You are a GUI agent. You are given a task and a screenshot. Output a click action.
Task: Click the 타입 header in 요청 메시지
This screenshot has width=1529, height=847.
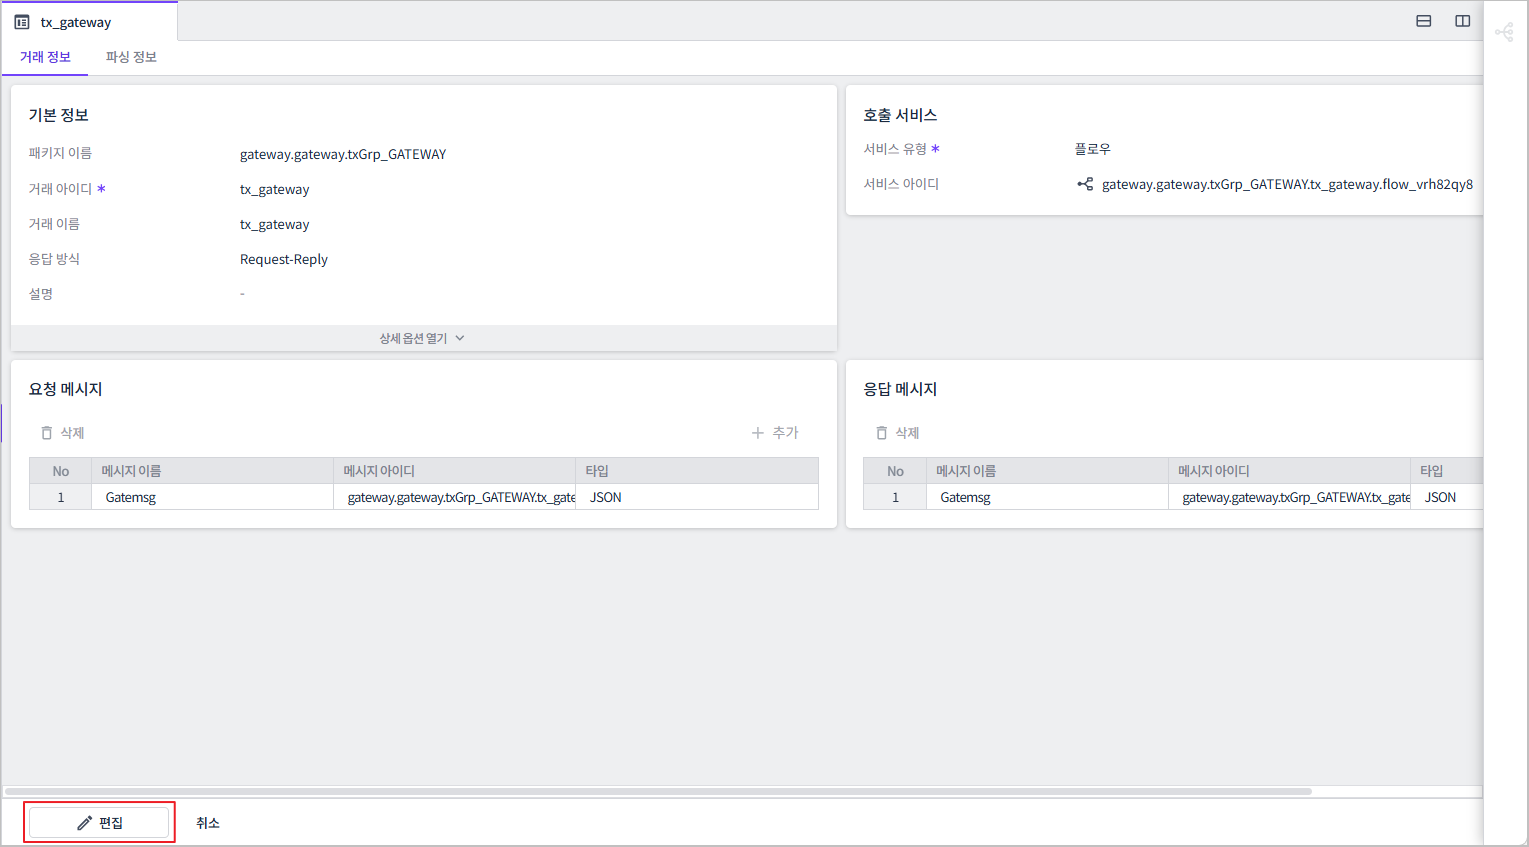[x=697, y=471]
